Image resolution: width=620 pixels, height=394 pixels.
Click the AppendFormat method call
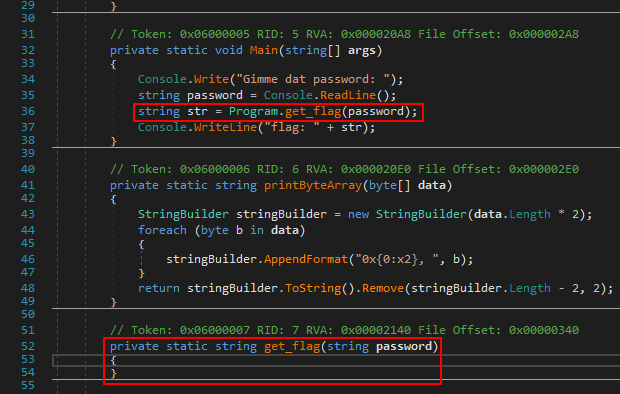(x=306, y=260)
